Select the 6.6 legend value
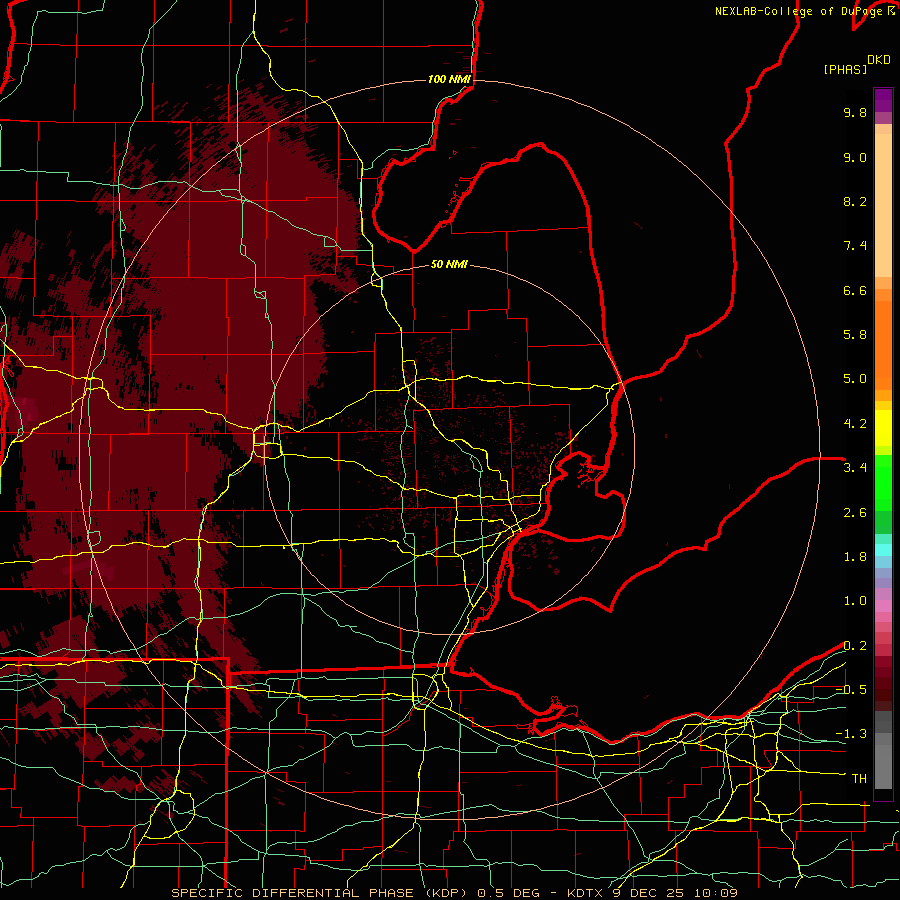Screen dimensions: 900x900 [855, 290]
